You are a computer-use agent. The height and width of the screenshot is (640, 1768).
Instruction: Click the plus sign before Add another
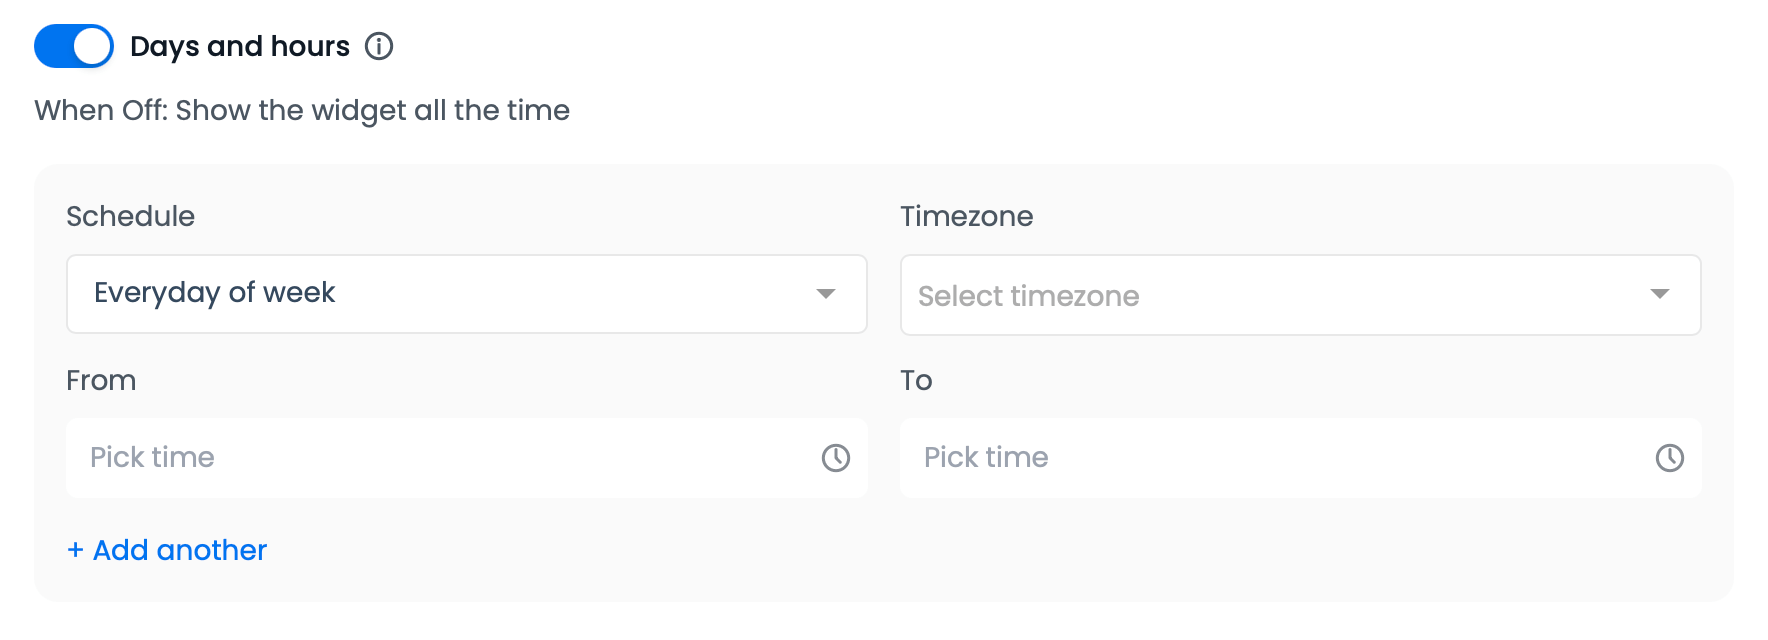pos(75,550)
